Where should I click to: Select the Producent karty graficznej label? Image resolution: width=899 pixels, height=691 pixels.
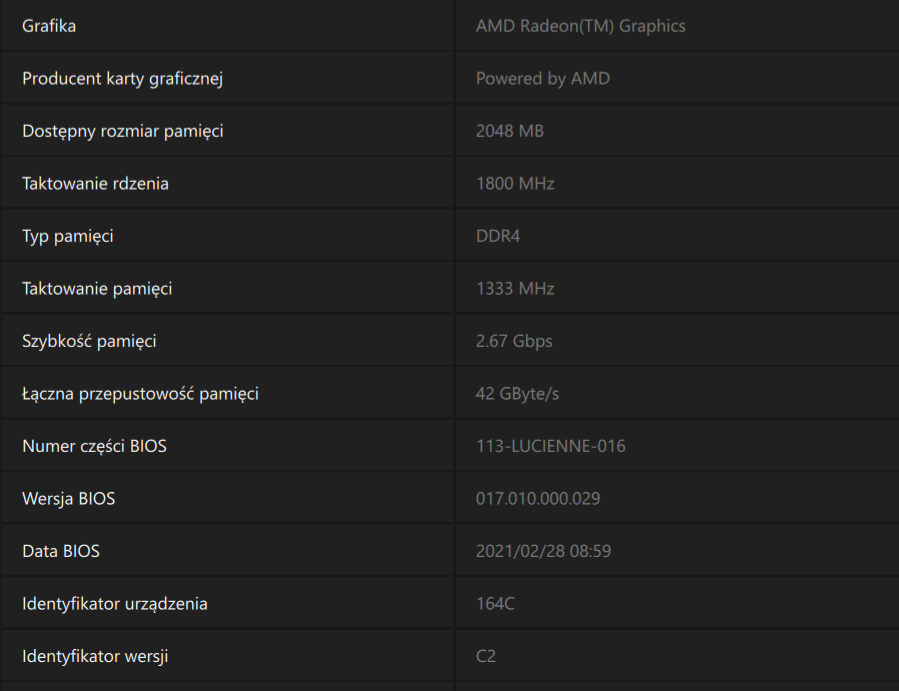coord(122,79)
